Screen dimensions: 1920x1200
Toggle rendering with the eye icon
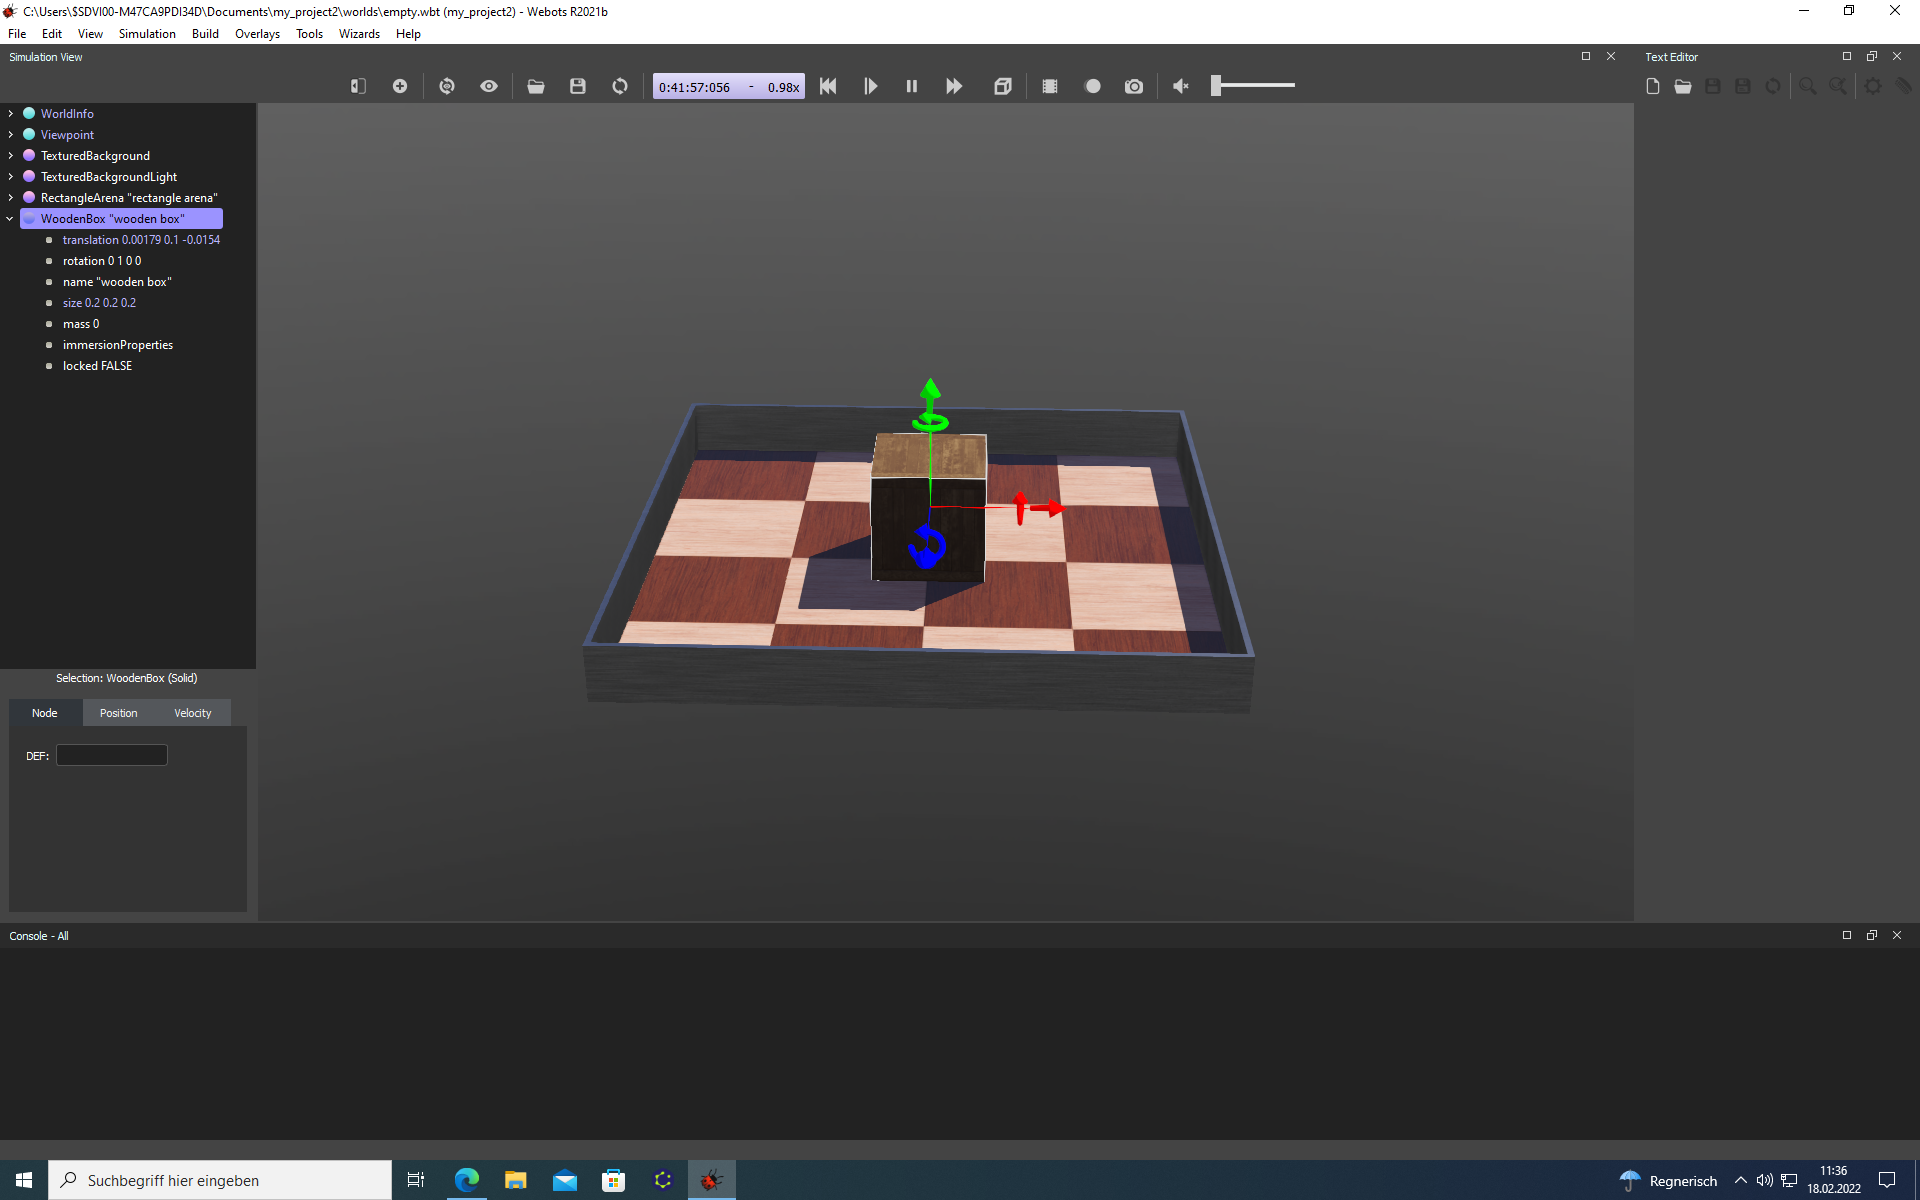tap(489, 87)
